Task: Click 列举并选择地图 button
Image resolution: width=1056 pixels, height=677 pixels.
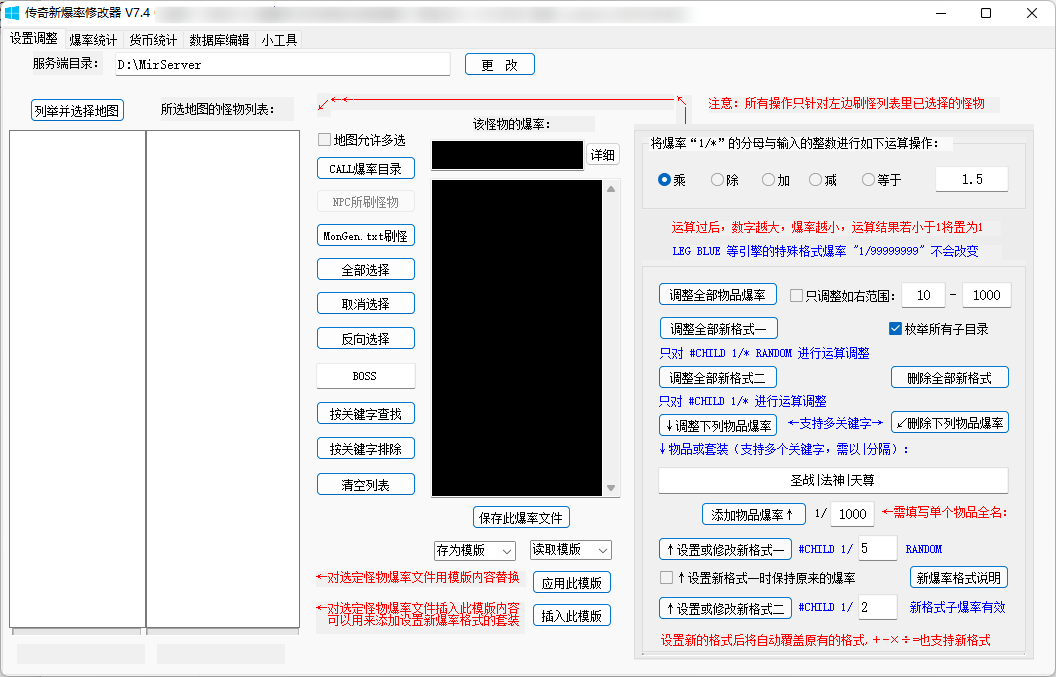Action: [x=77, y=110]
